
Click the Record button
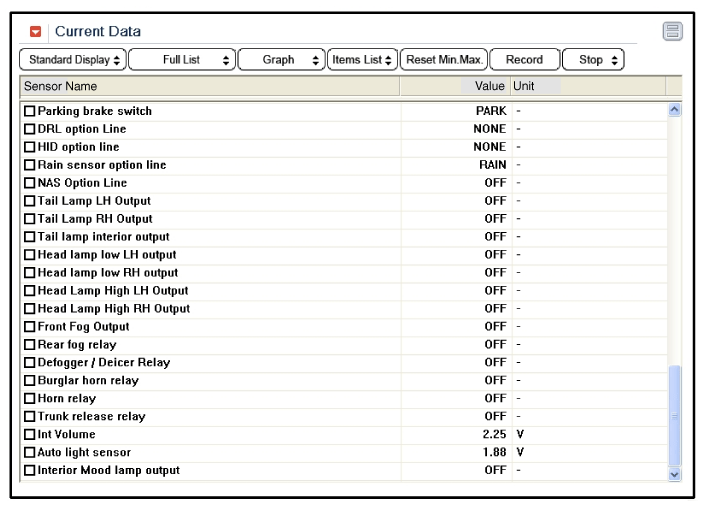[x=524, y=60]
